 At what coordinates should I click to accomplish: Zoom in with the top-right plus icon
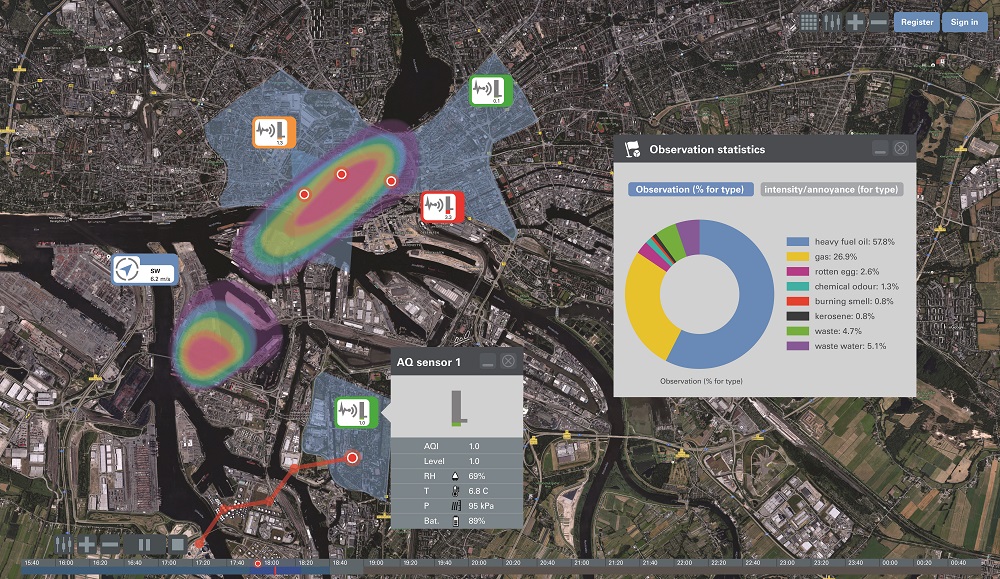[x=855, y=22]
